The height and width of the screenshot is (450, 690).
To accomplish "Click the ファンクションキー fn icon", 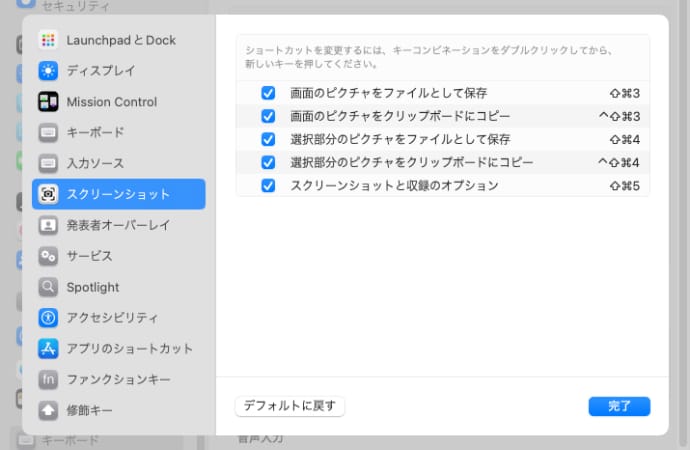I will [x=49, y=379].
